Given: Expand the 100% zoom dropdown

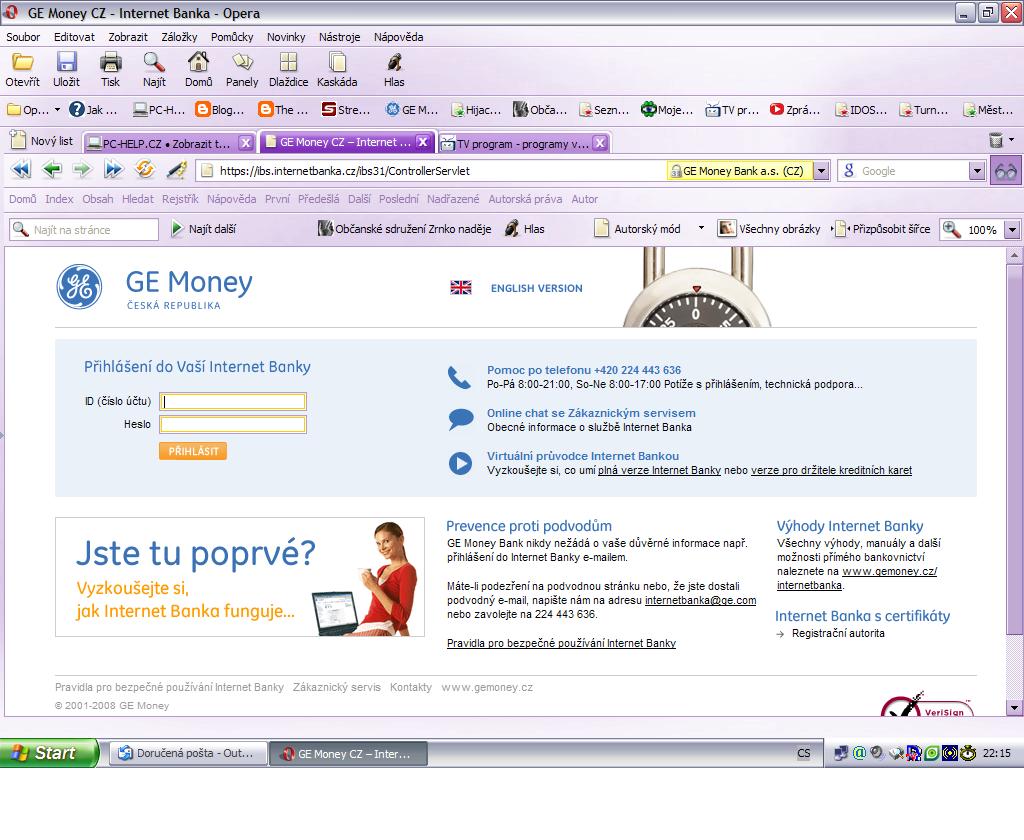Looking at the screenshot, I should click(x=1011, y=230).
